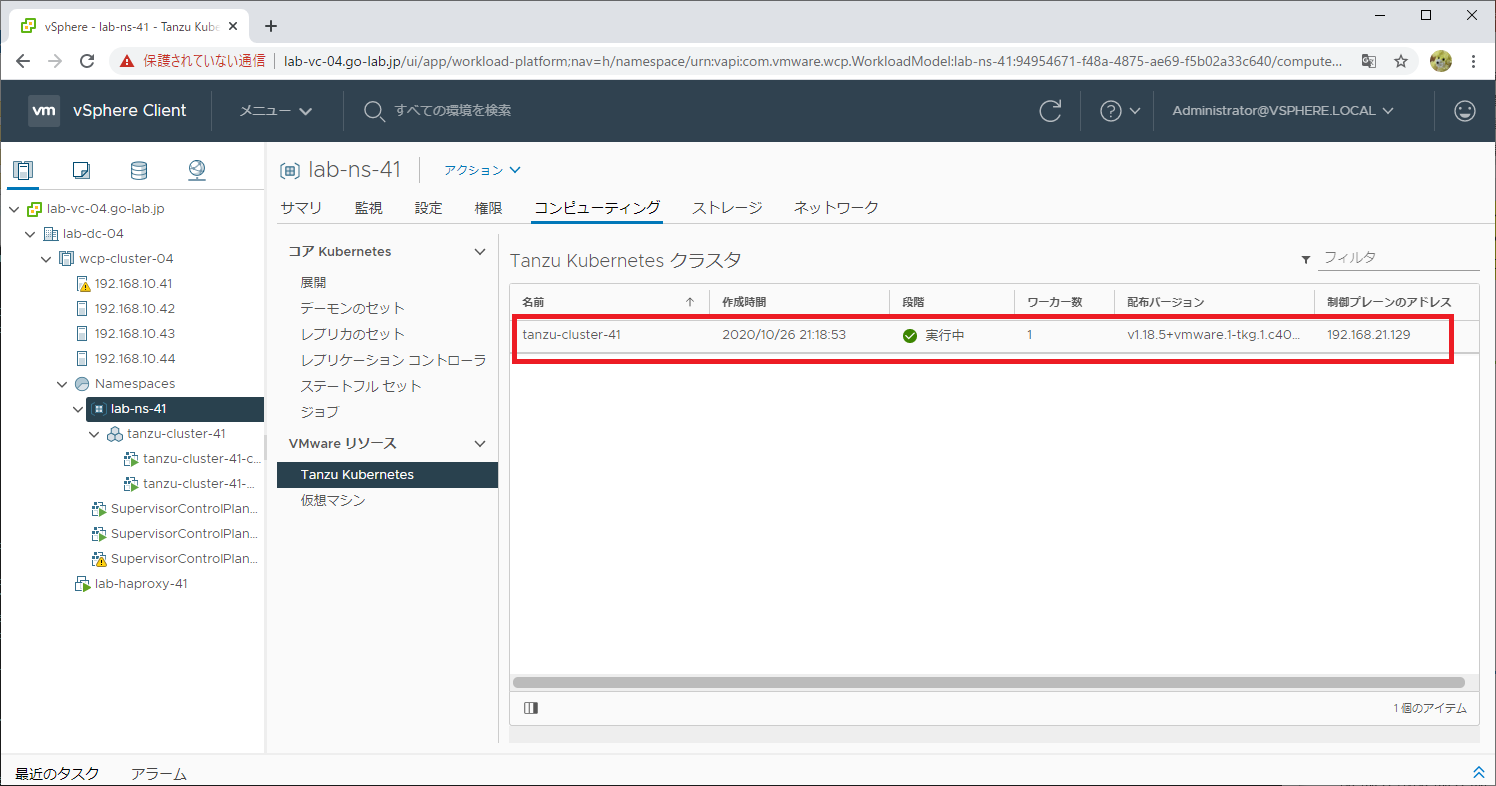Collapse the tanzu-cluster-41 tree node
The height and width of the screenshot is (786, 1496).
point(94,434)
